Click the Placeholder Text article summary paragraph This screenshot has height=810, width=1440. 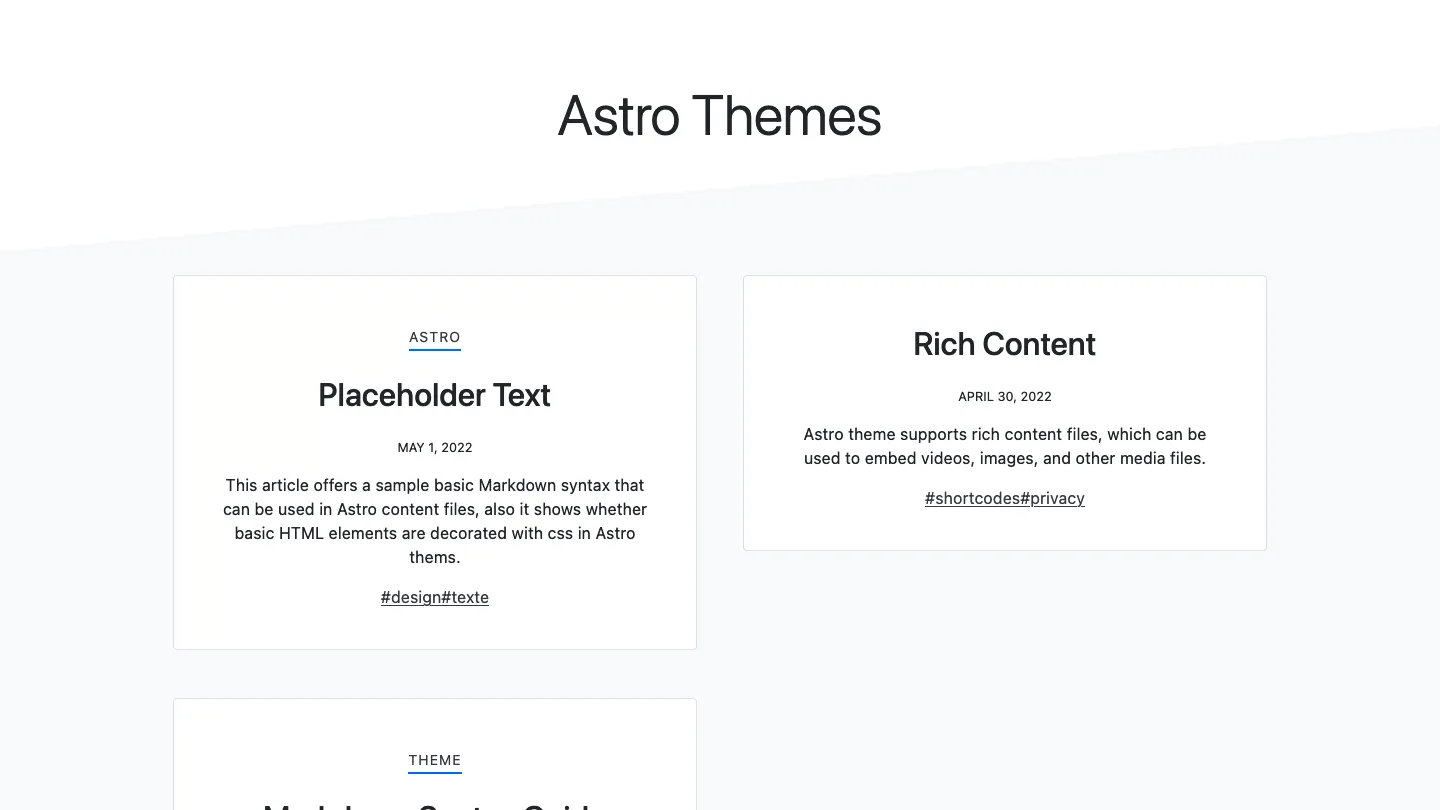point(435,521)
